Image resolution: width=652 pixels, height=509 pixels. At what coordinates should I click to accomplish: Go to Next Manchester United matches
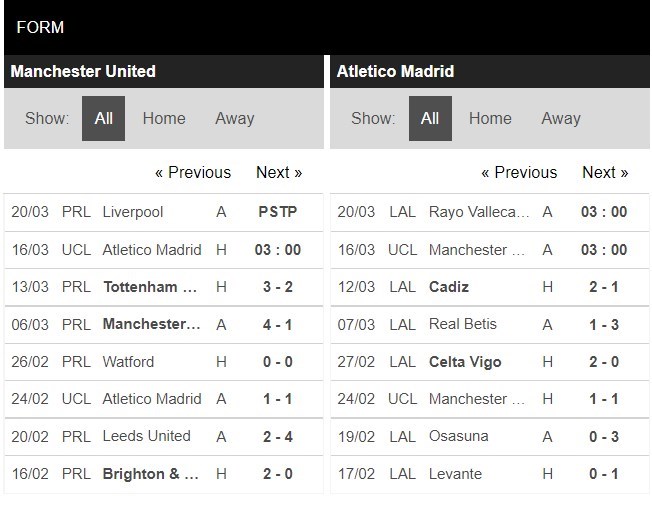[279, 172]
